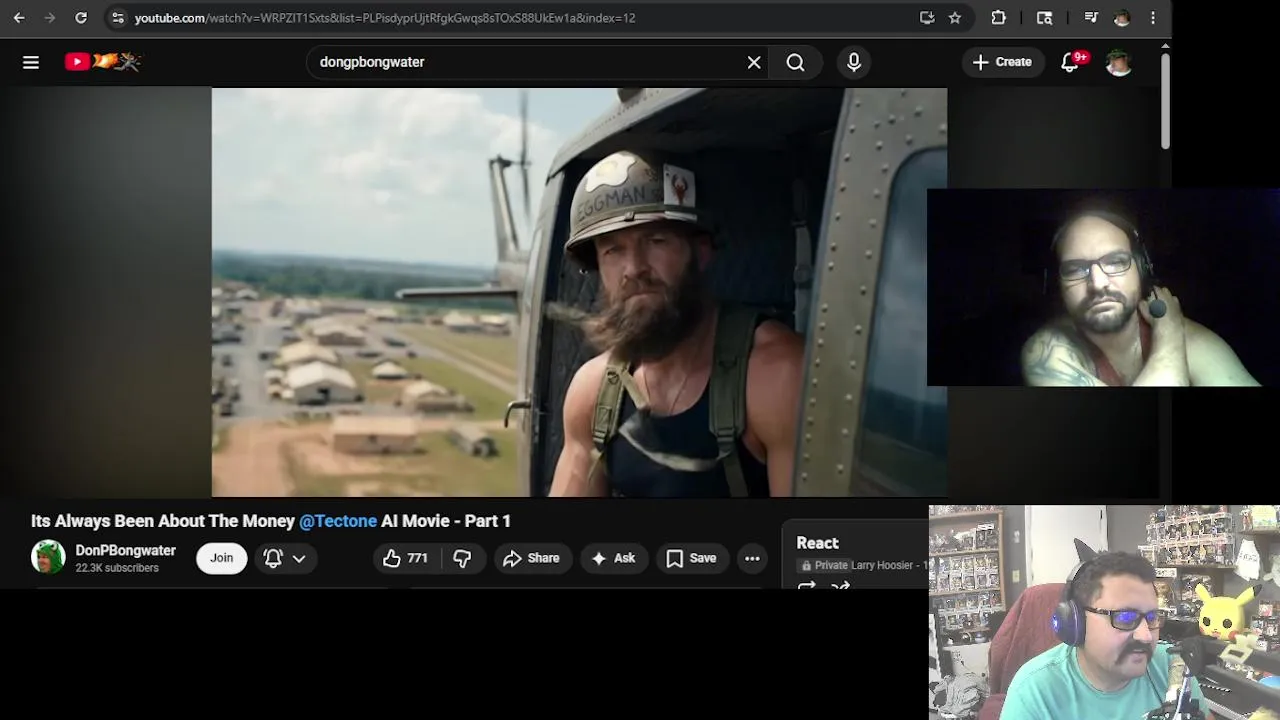Clear the search text with X
The image size is (1280, 720).
pos(754,62)
